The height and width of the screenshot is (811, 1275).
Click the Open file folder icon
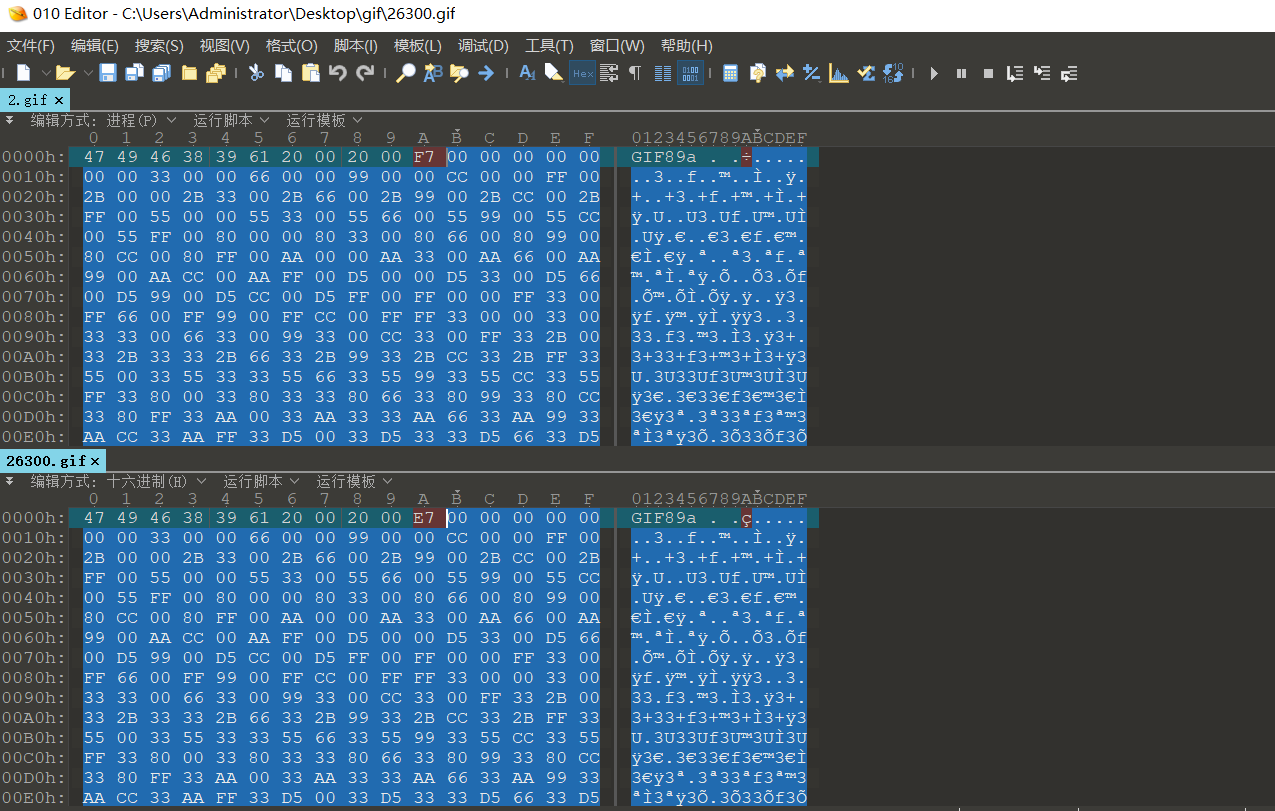click(x=65, y=73)
